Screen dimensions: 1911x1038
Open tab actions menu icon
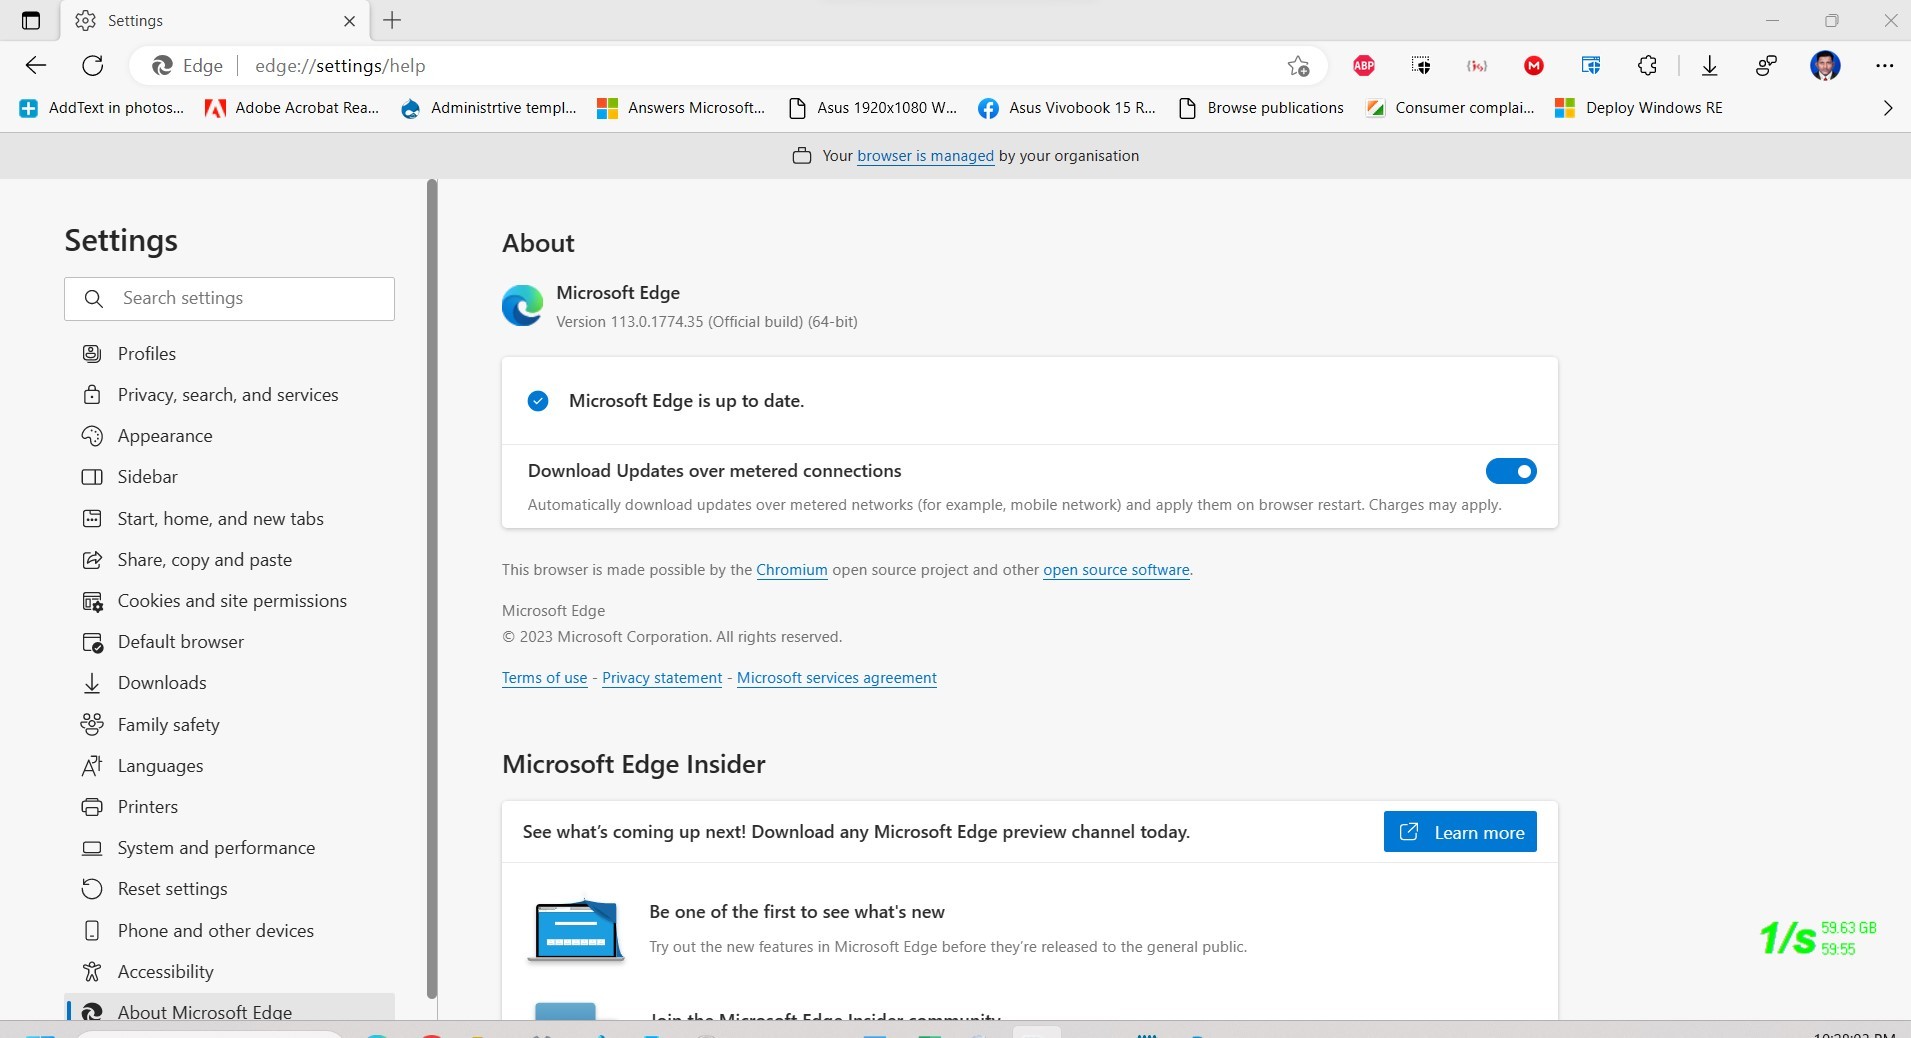[31, 20]
